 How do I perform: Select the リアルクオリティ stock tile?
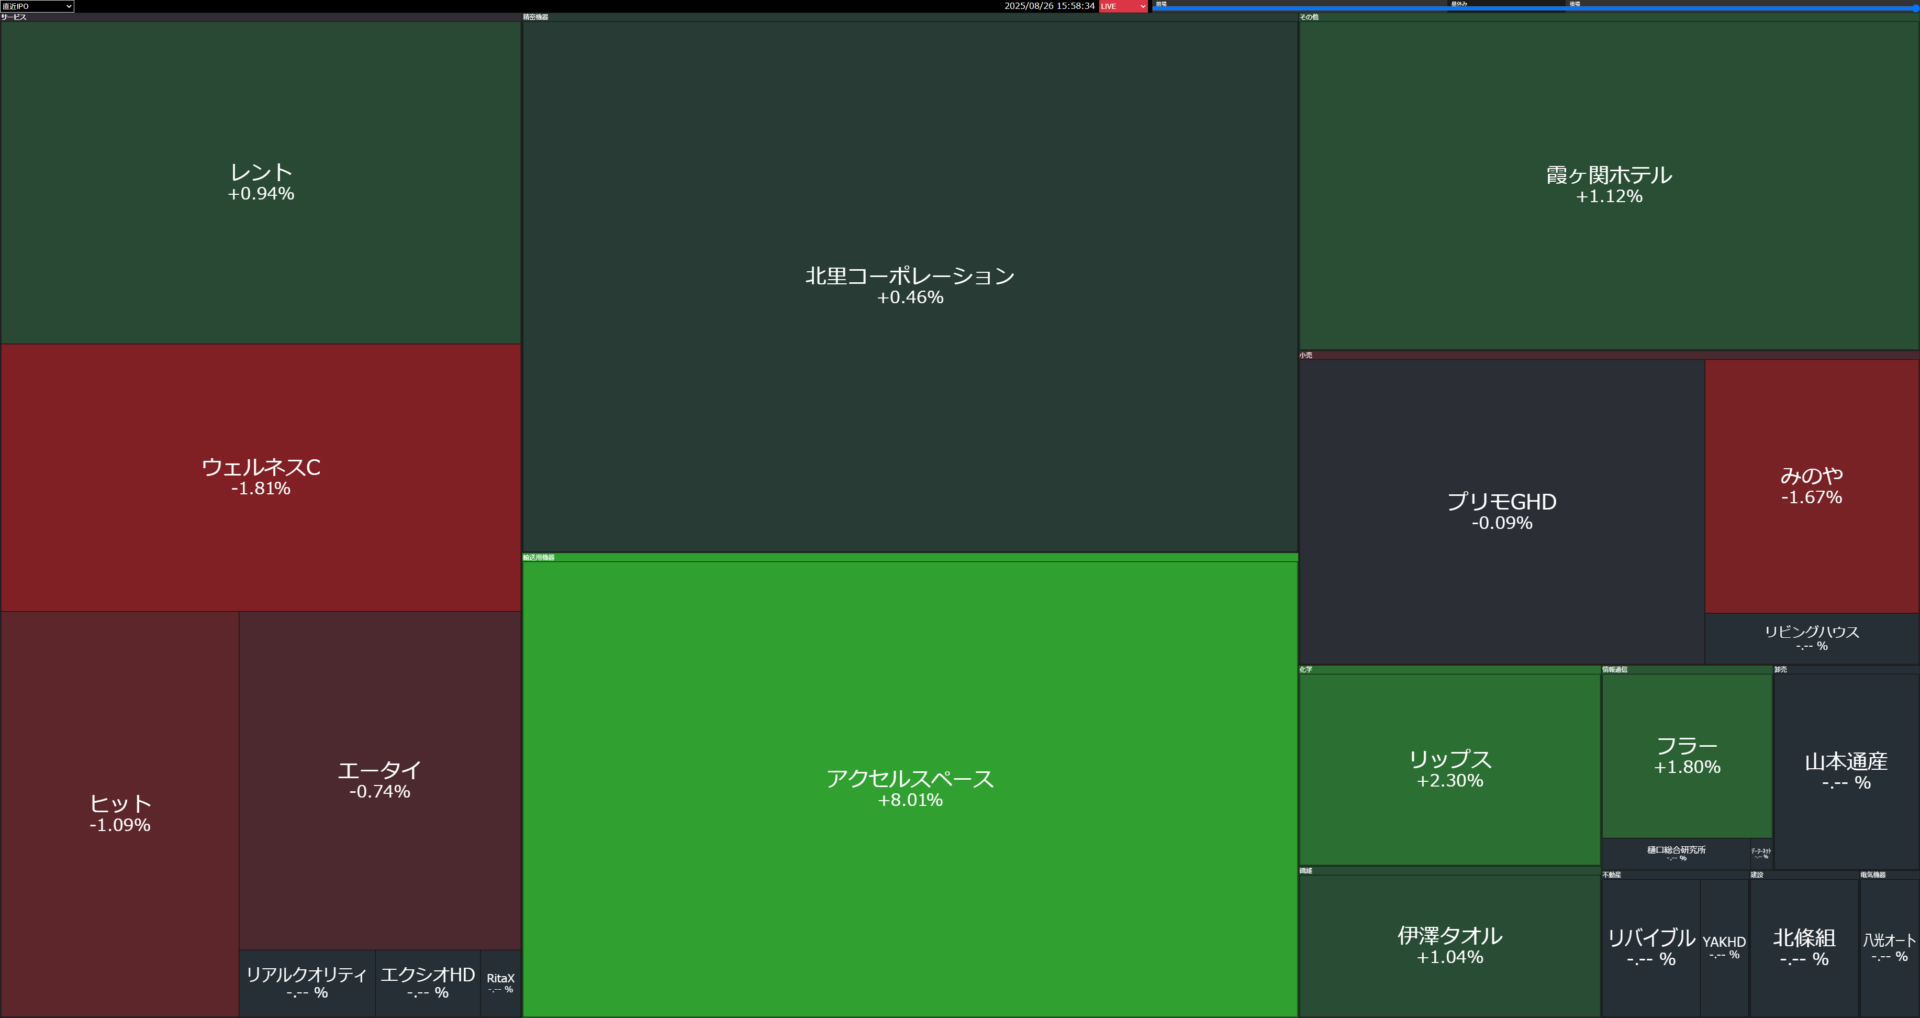tap(307, 983)
